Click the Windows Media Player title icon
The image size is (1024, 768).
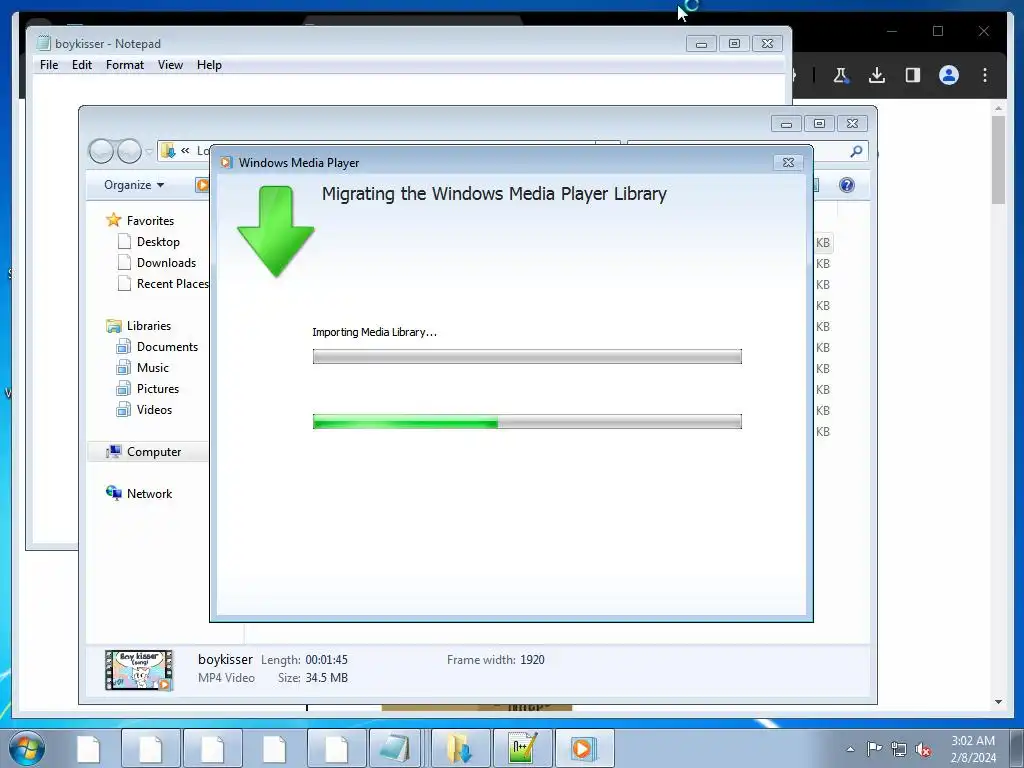pos(226,162)
